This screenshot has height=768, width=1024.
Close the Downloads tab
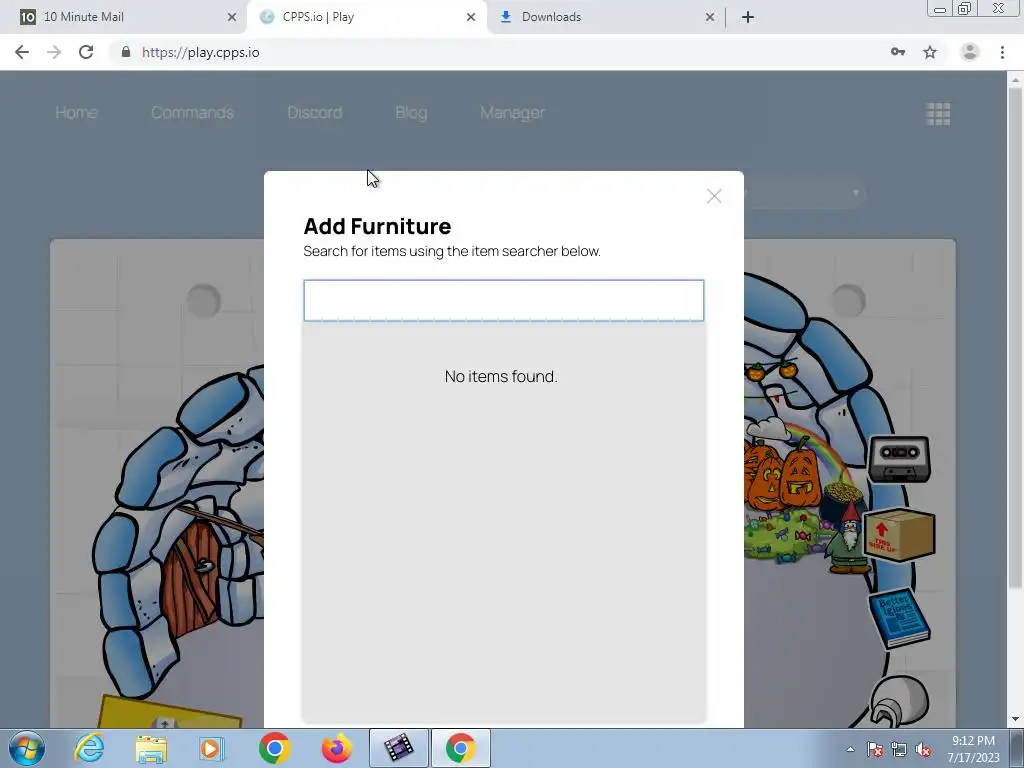pos(710,17)
